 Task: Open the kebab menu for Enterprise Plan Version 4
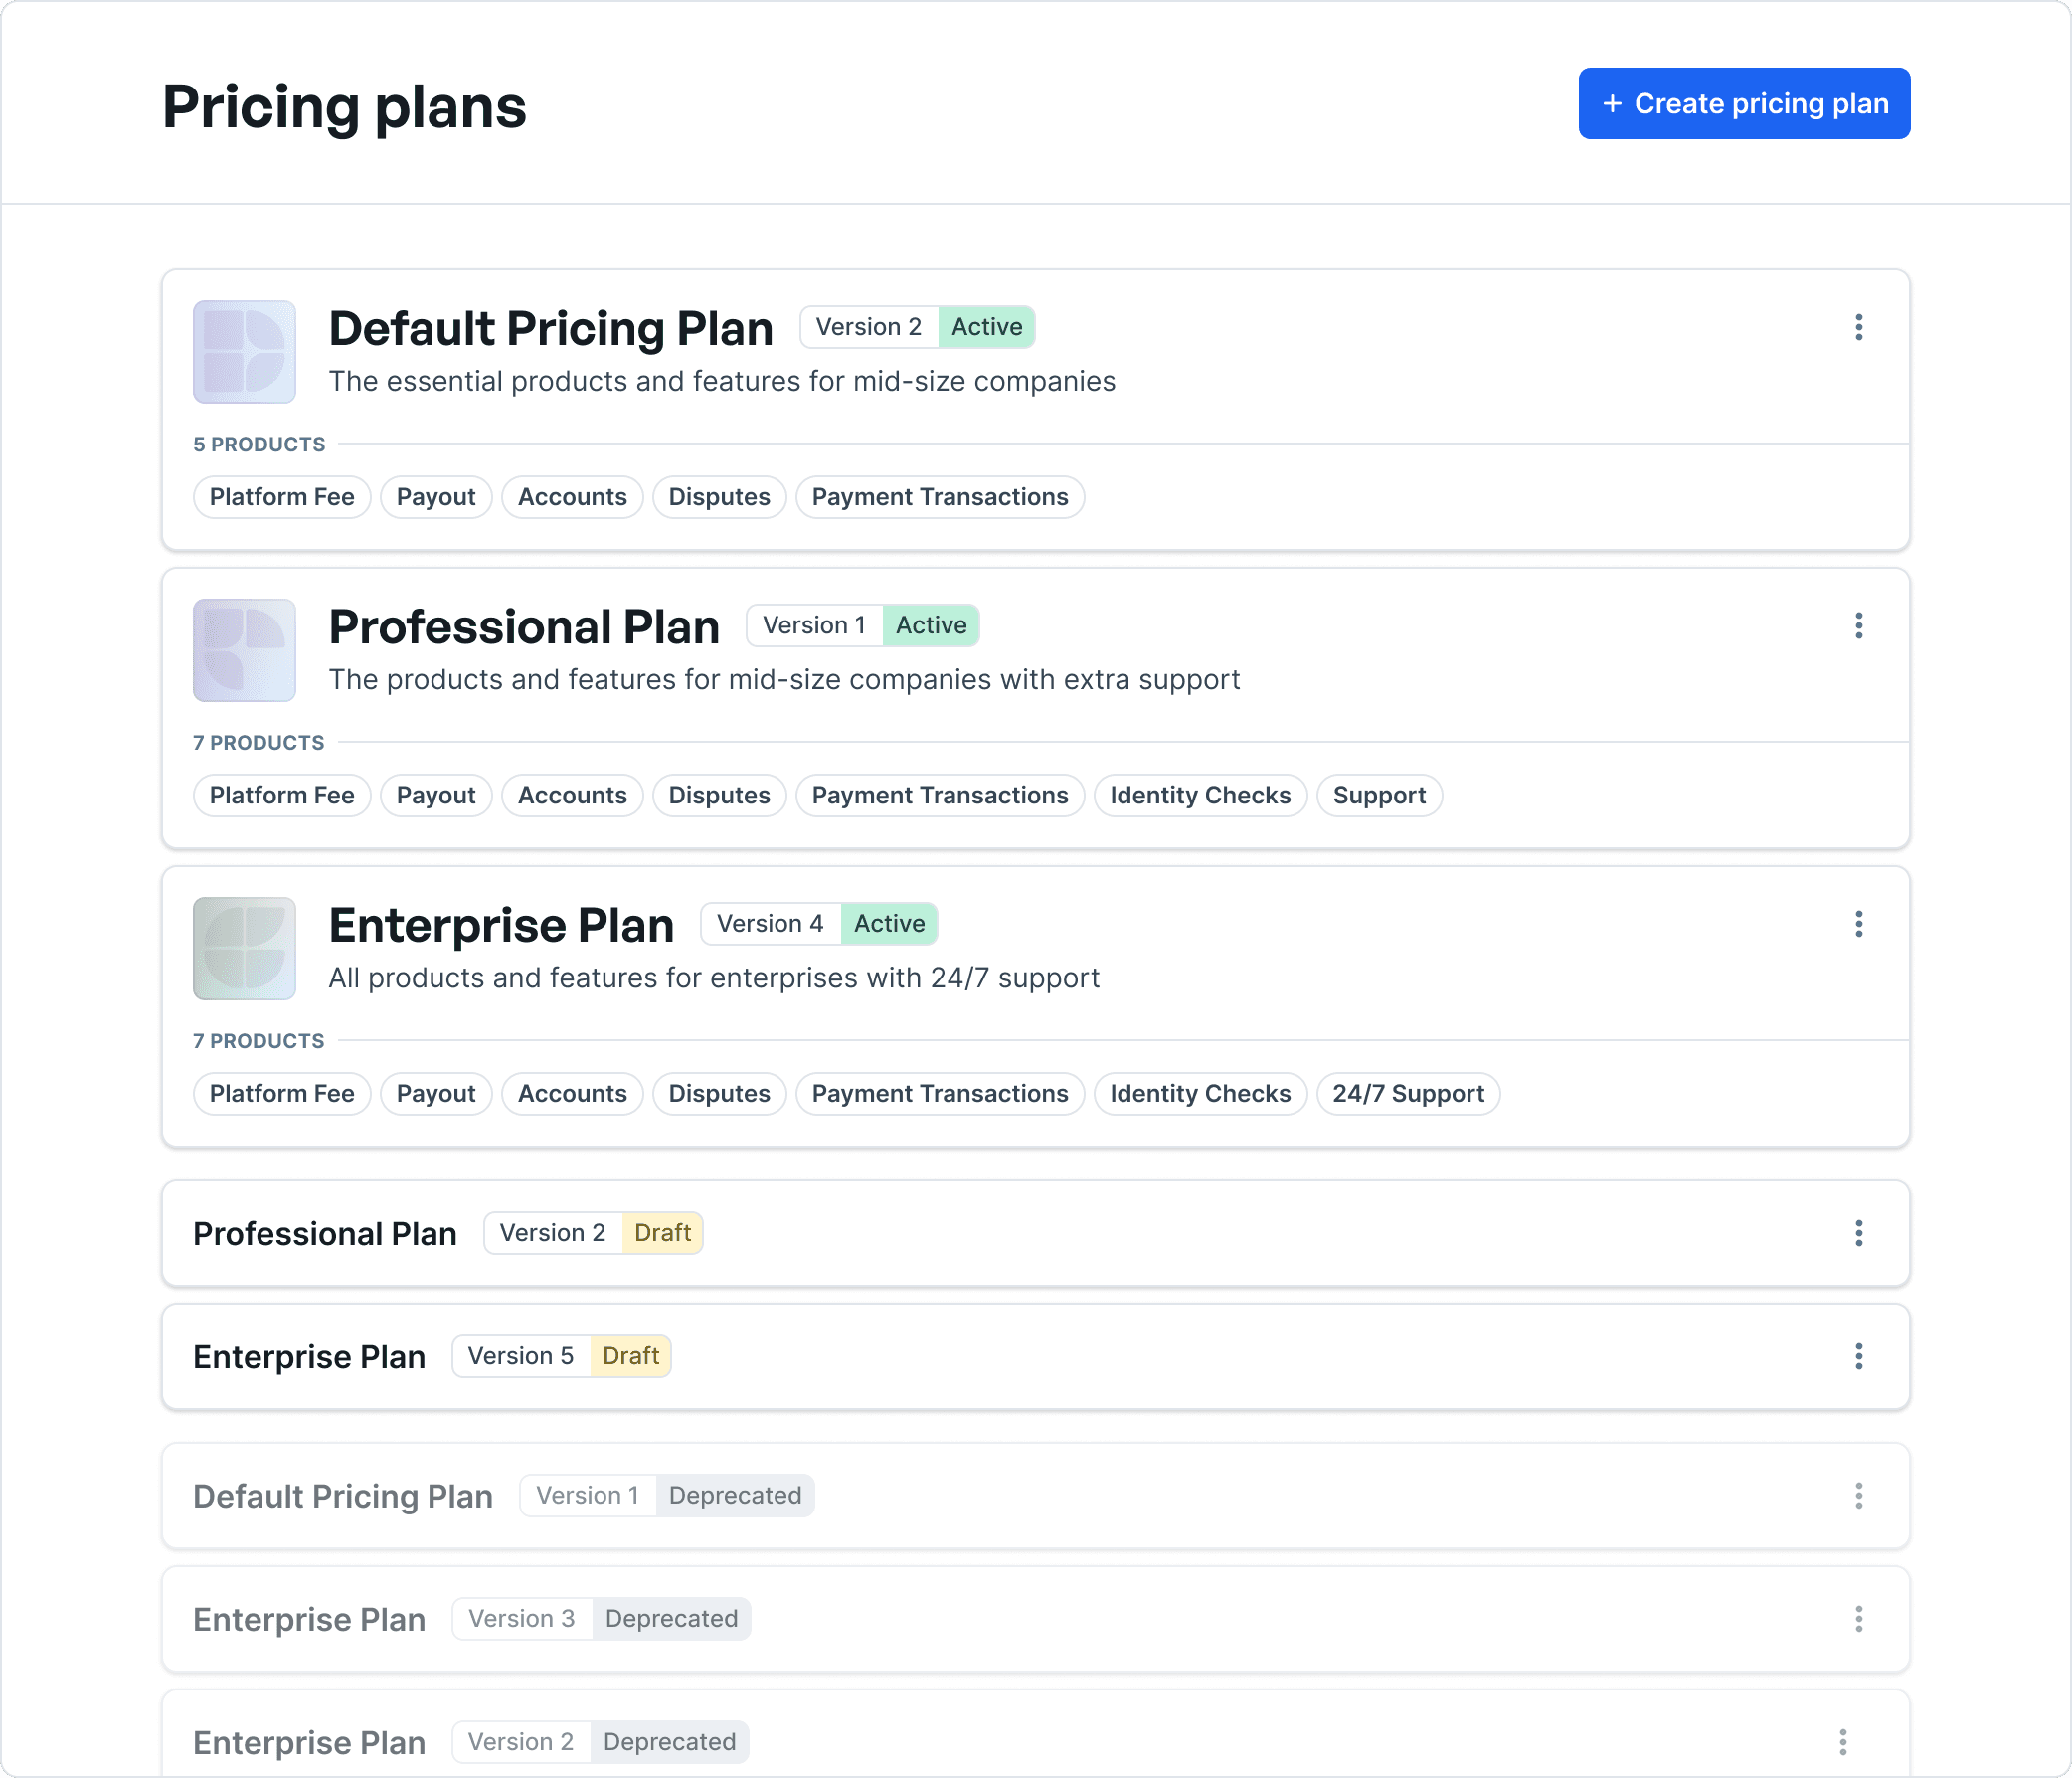[1858, 924]
